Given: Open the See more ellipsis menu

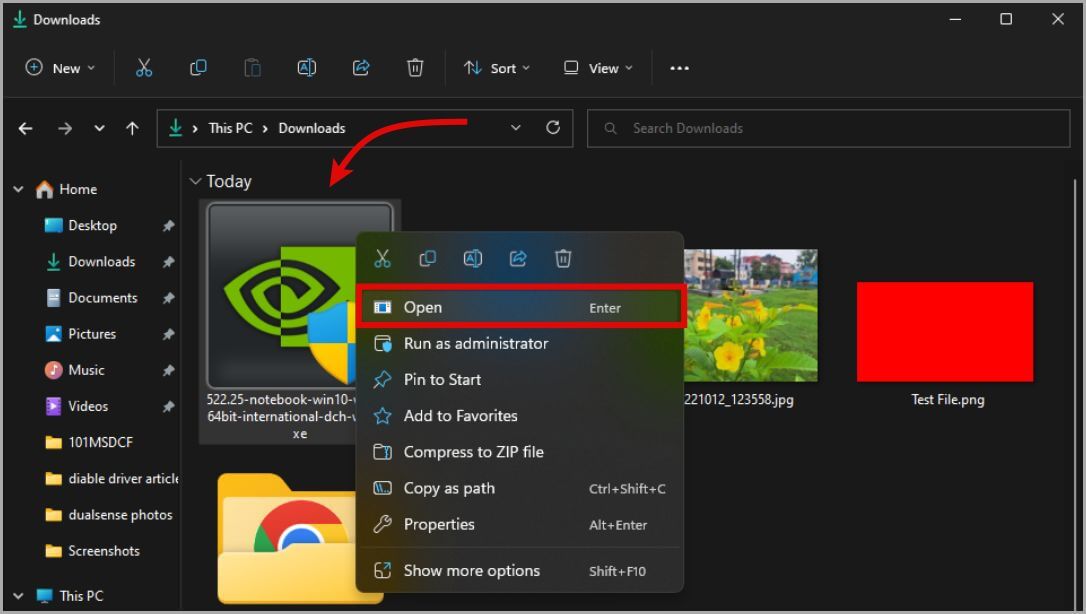Looking at the screenshot, I should (679, 68).
